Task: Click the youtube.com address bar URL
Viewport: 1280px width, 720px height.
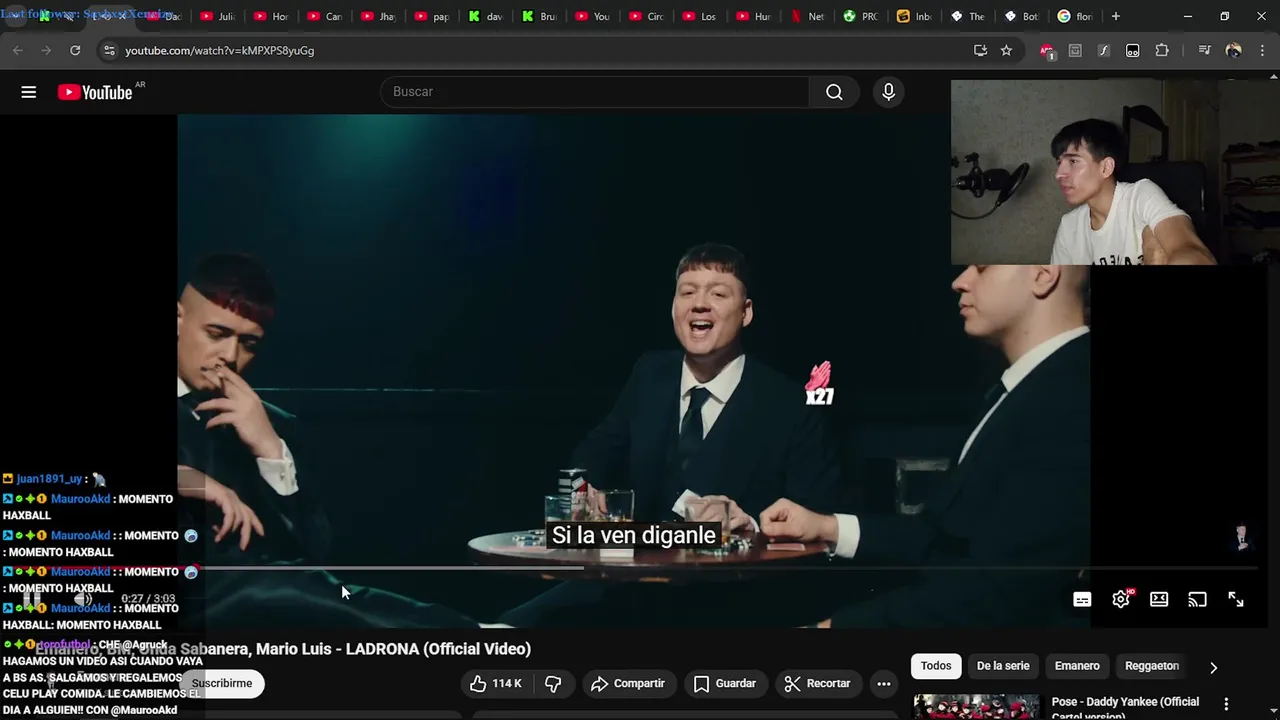Action: pyautogui.click(x=219, y=50)
